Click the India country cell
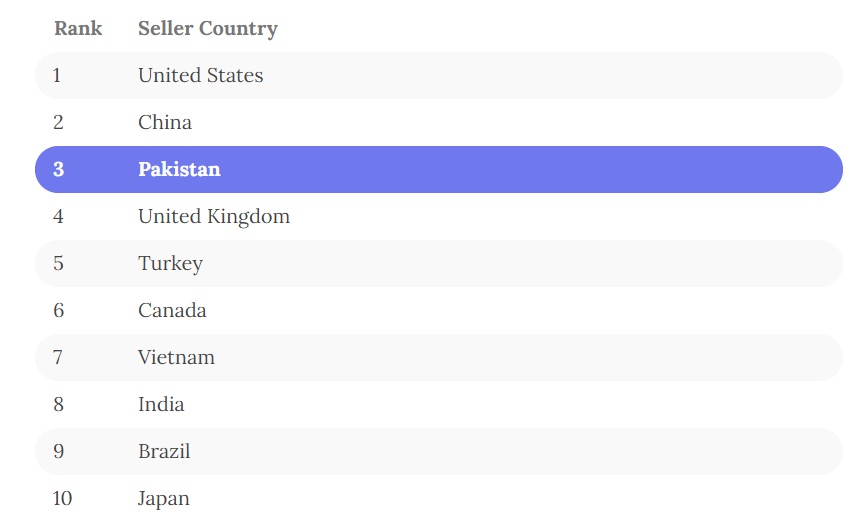The image size is (845, 525). [x=161, y=404]
